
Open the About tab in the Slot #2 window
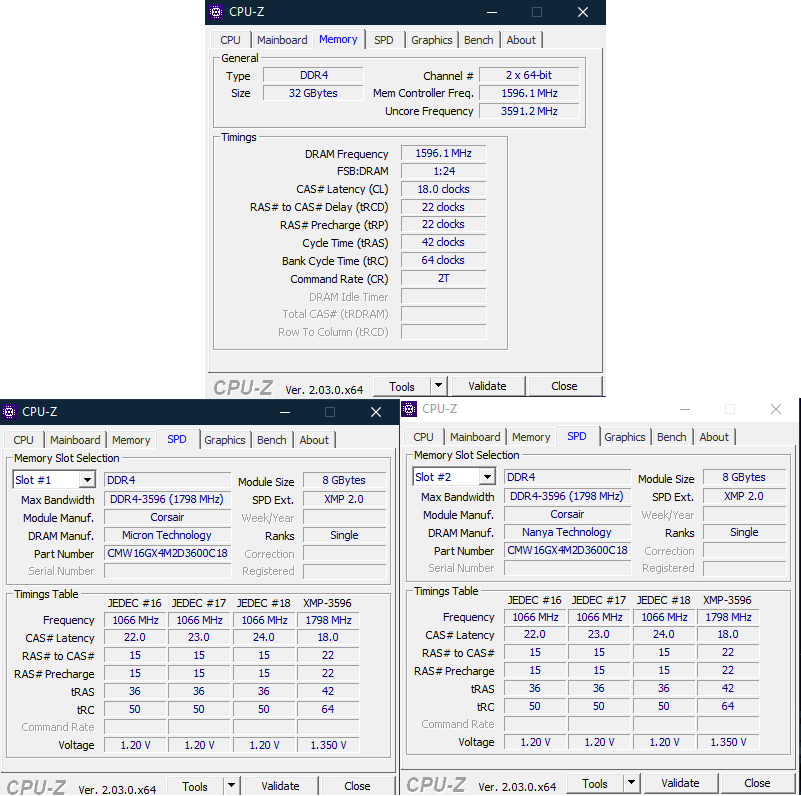tap(714, 437)
